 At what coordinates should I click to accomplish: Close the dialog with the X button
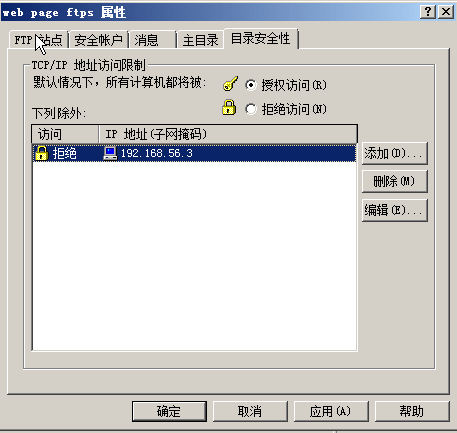[446, 12]
